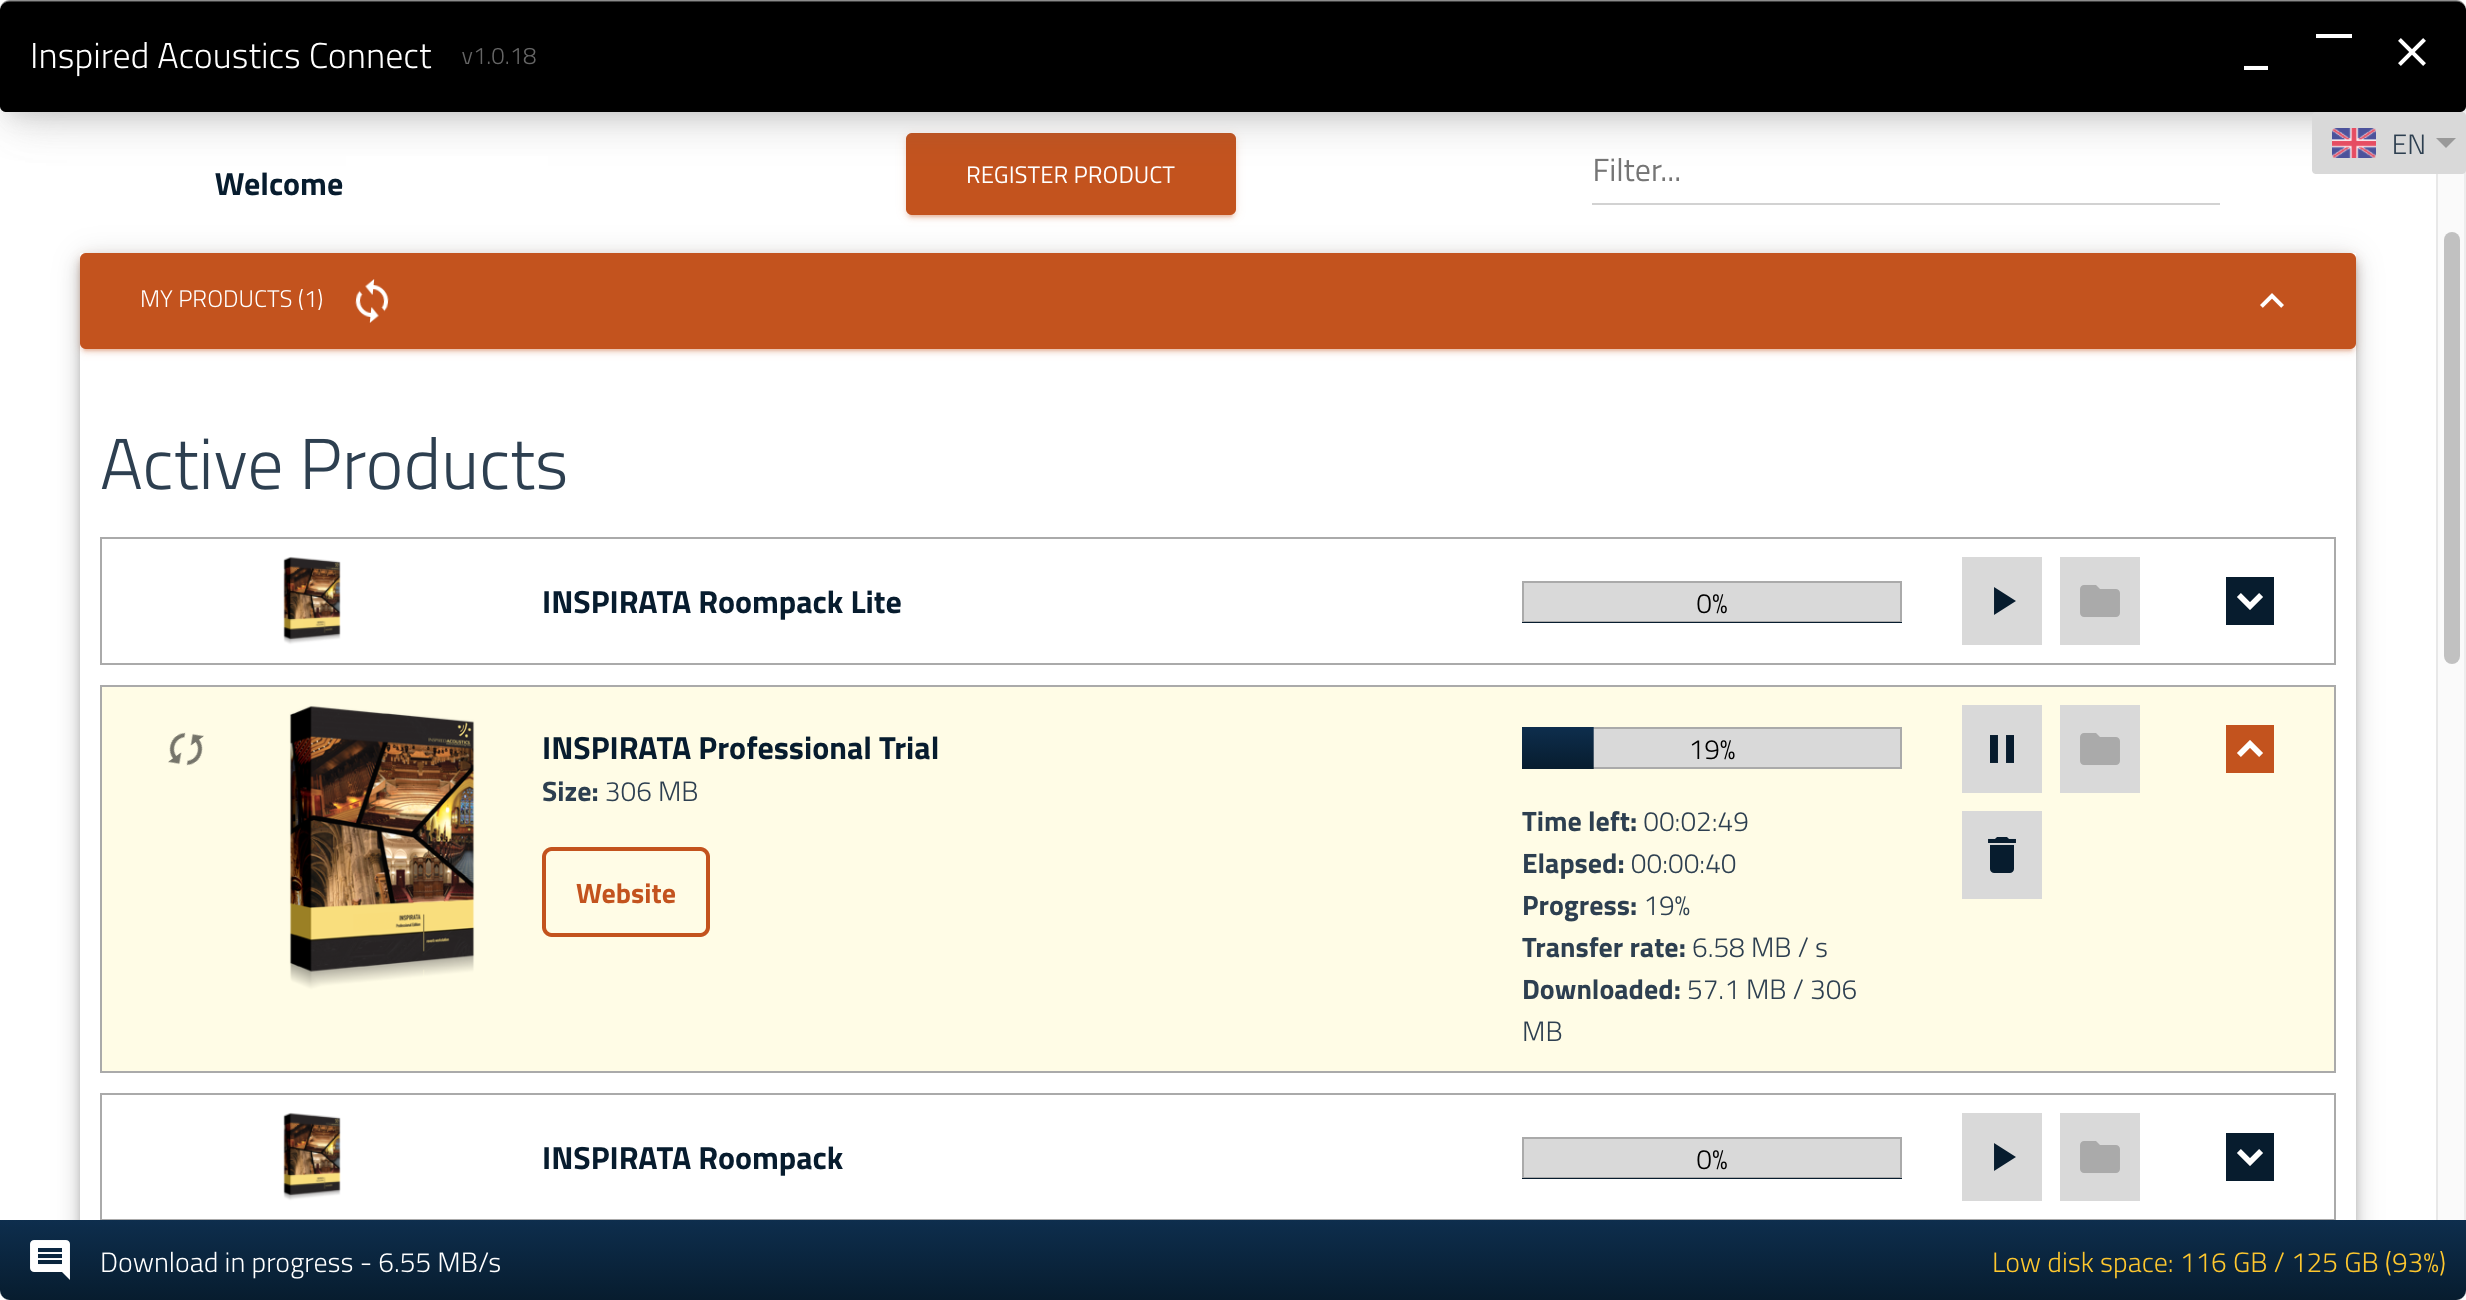Delete the INSPIRATA Professional Trial download

pos(2002,855)
